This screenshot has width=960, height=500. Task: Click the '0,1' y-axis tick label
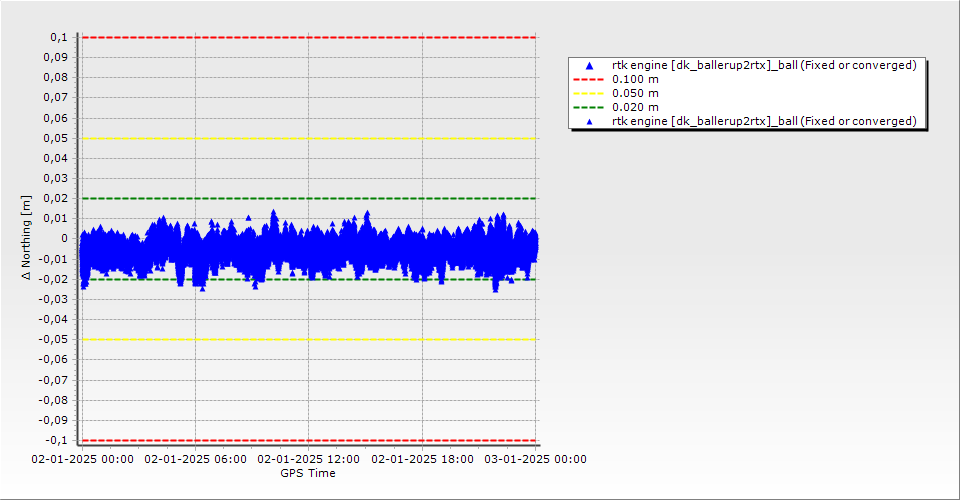tap(59, 37)
